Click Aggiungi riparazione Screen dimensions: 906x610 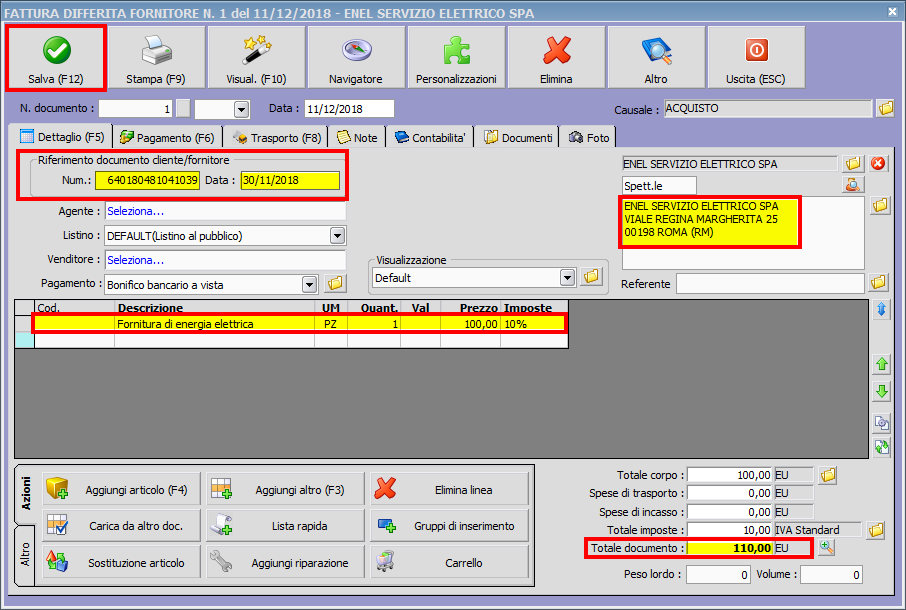pyautogui.click(x=285, y=562)
